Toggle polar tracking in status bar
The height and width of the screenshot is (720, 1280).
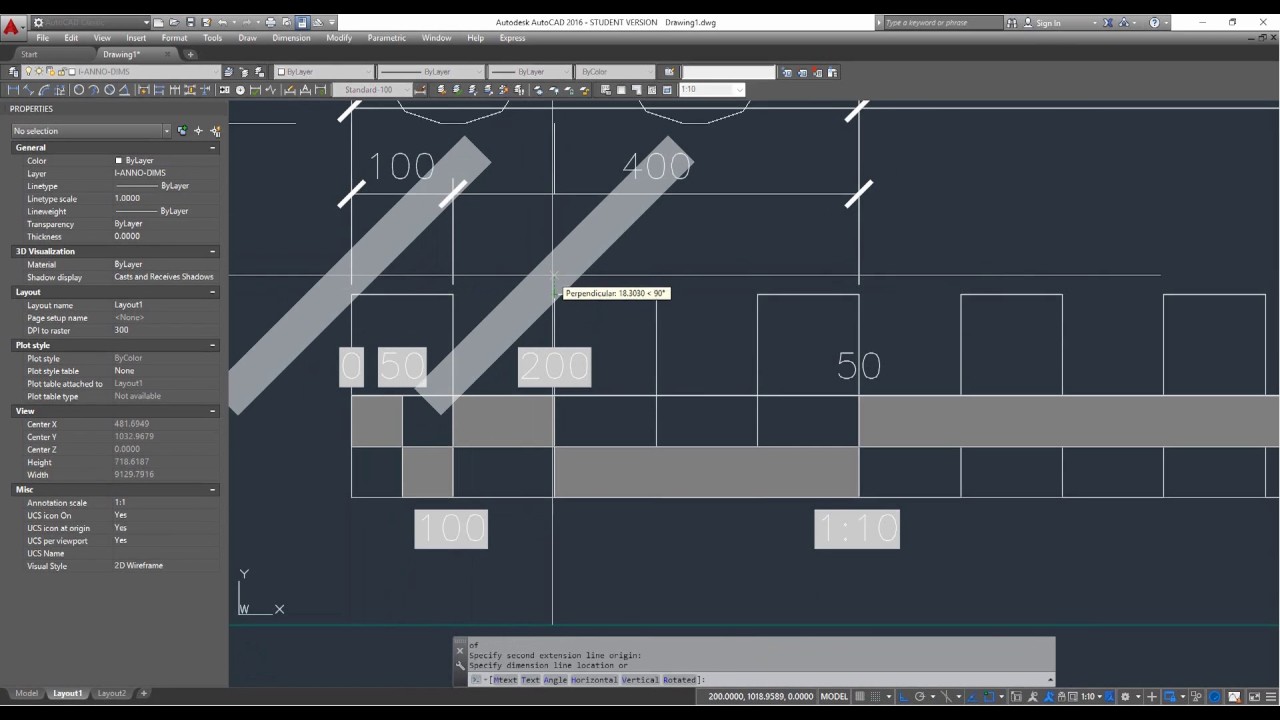tap(920, 696)
